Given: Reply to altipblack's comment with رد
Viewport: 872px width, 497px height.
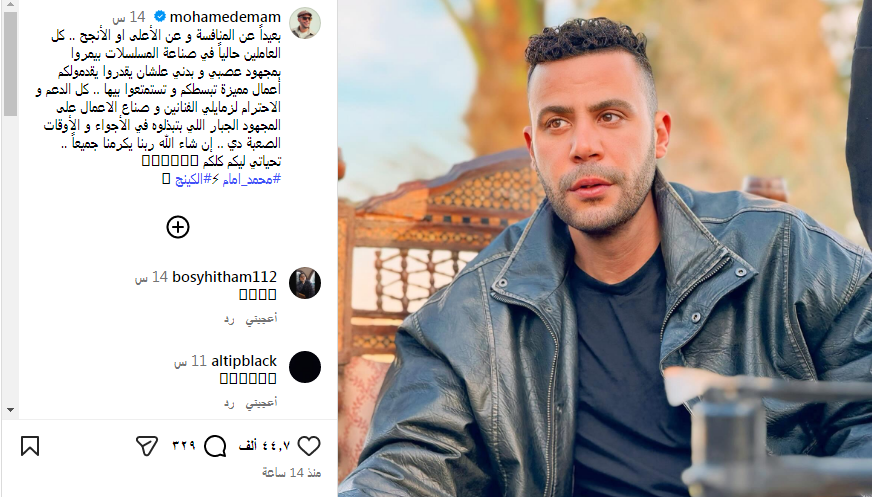Looking at the screenshot, I should [x=229, y=403].
